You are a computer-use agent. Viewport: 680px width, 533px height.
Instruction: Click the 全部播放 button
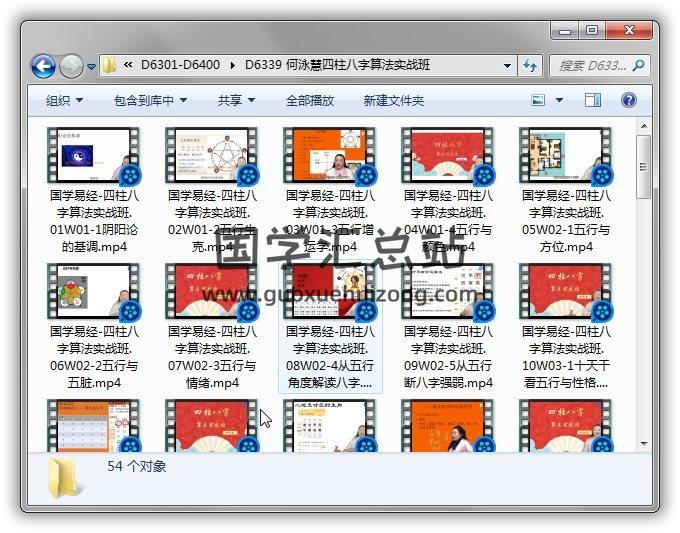[310, 100]
